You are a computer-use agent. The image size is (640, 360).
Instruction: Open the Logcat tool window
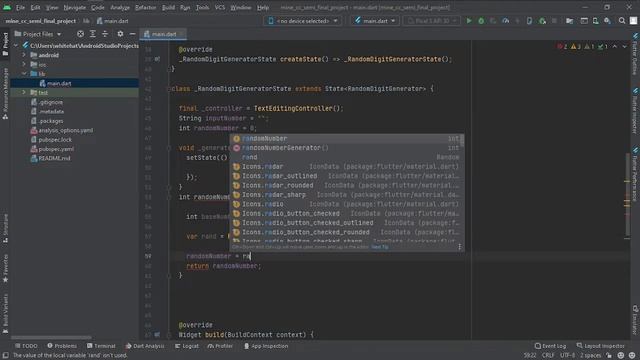(x=187, y=346)
